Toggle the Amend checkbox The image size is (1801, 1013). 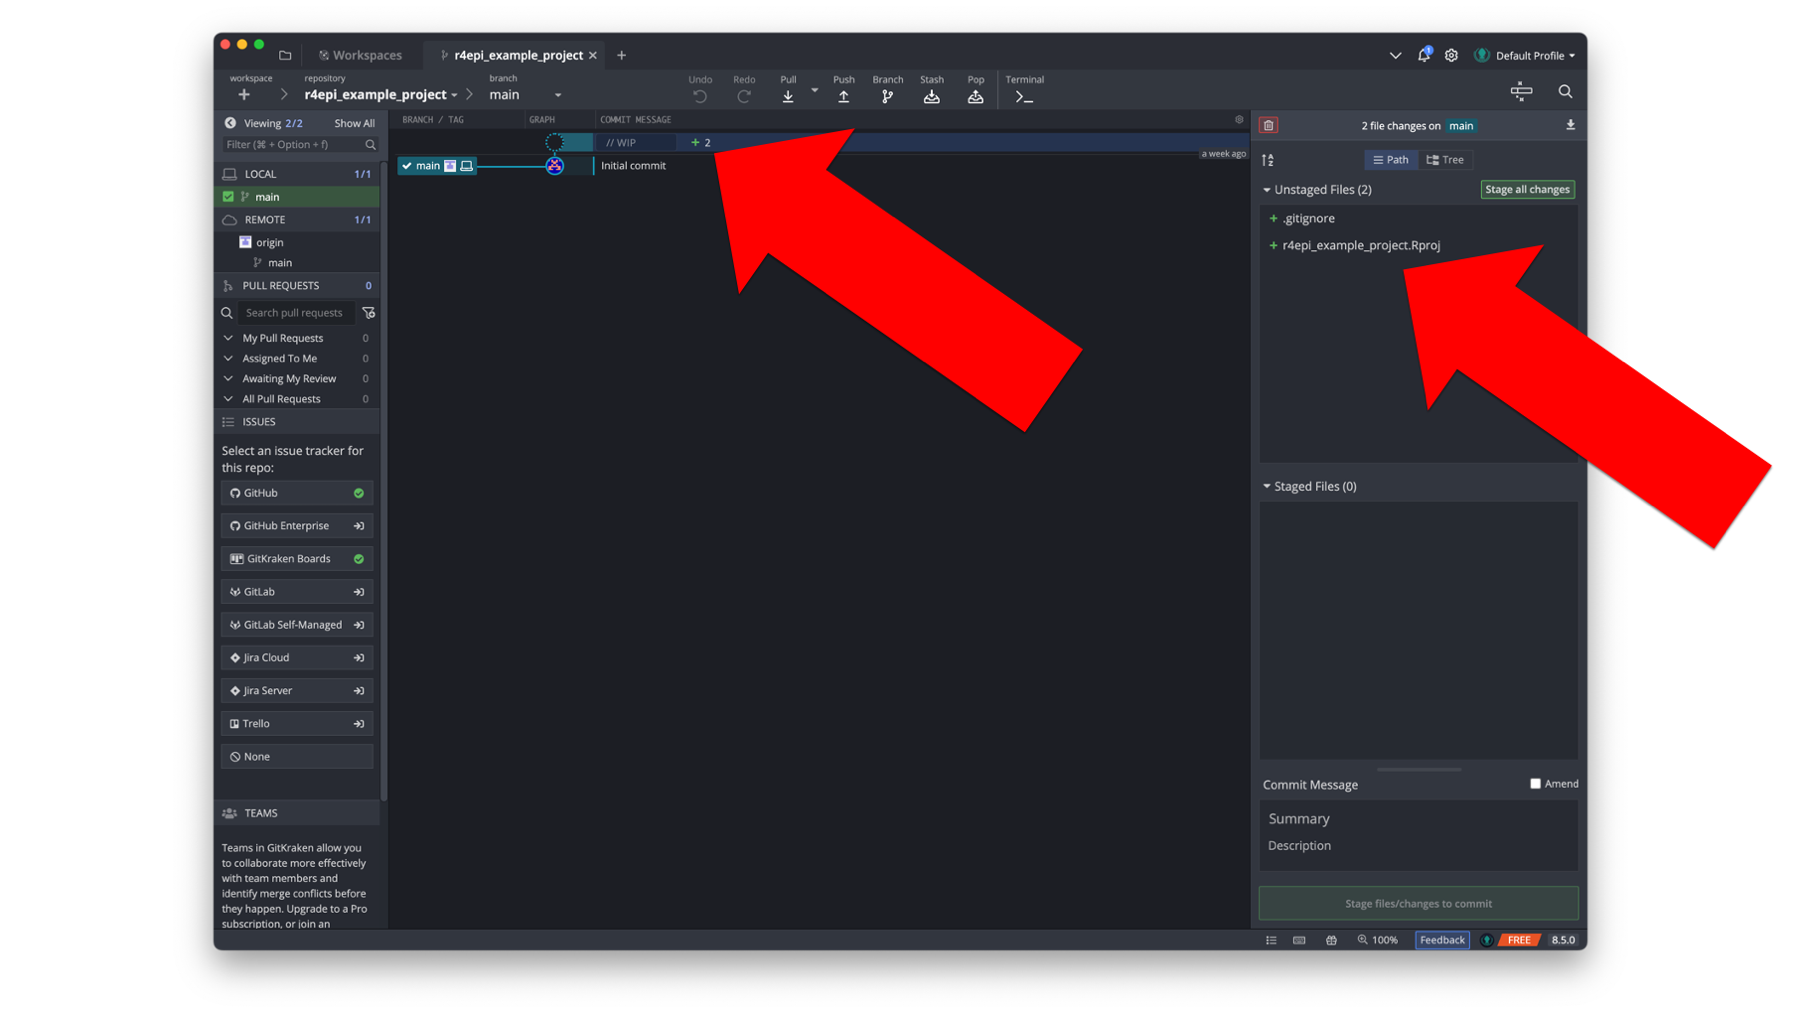pyautogui.click(x=1535, y=784)
